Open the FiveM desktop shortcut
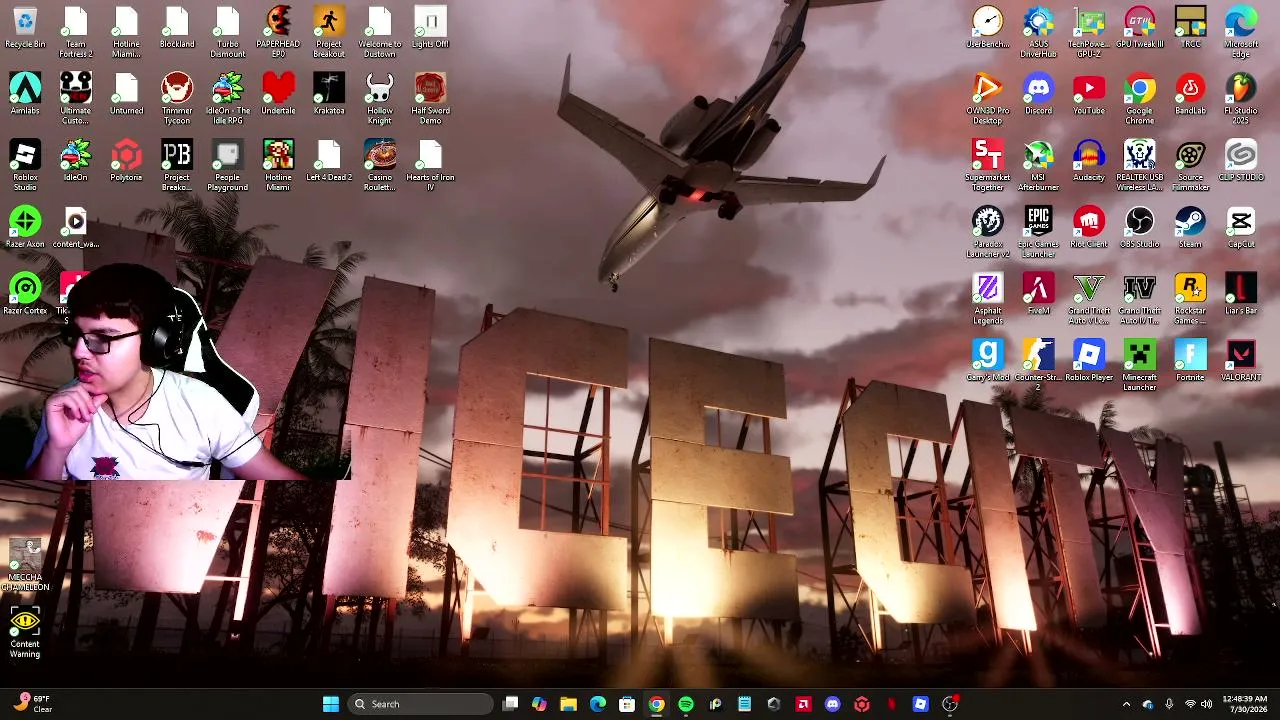 (x=1038, y=295)
